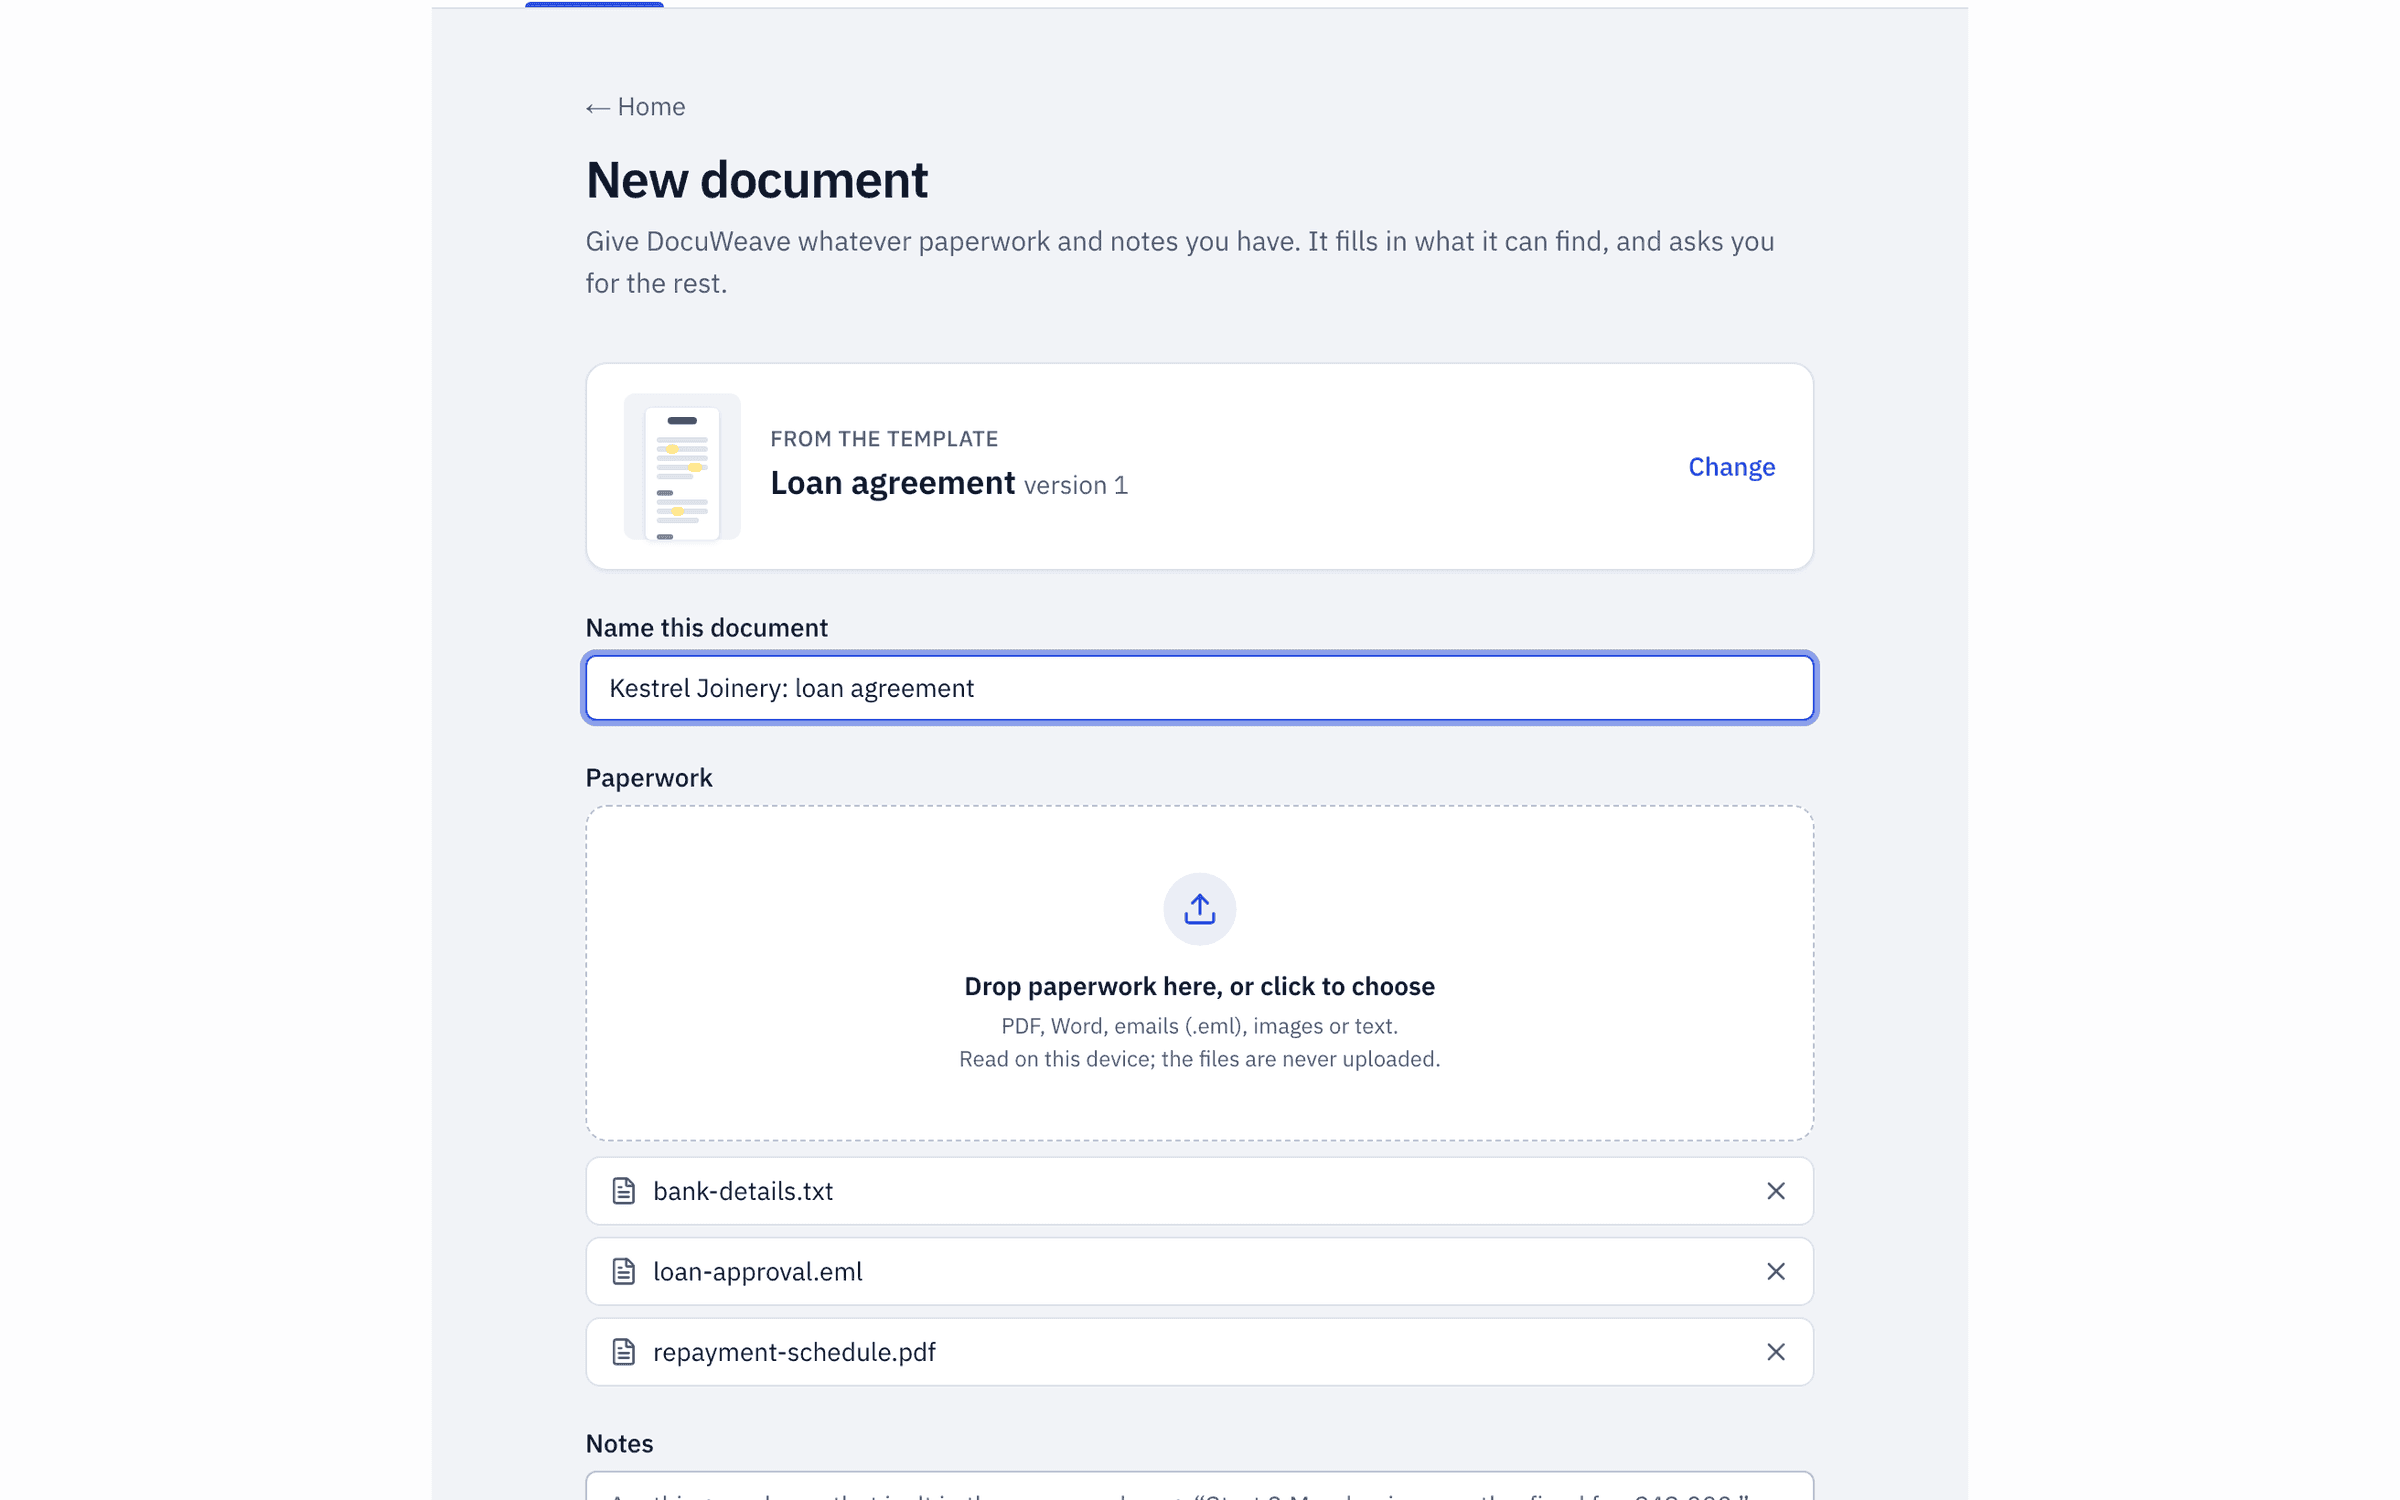The image size is (2400, 1500).
Task: Select the bank-details.txt file name
Action: click(742, 1191)
